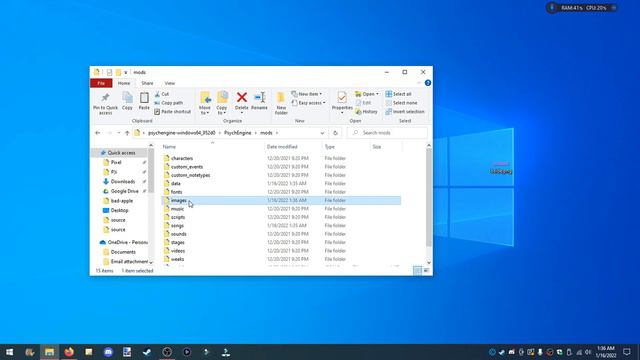Switch to the Home ribbon tab
The image size is (640, 360).
pos(124,83)
